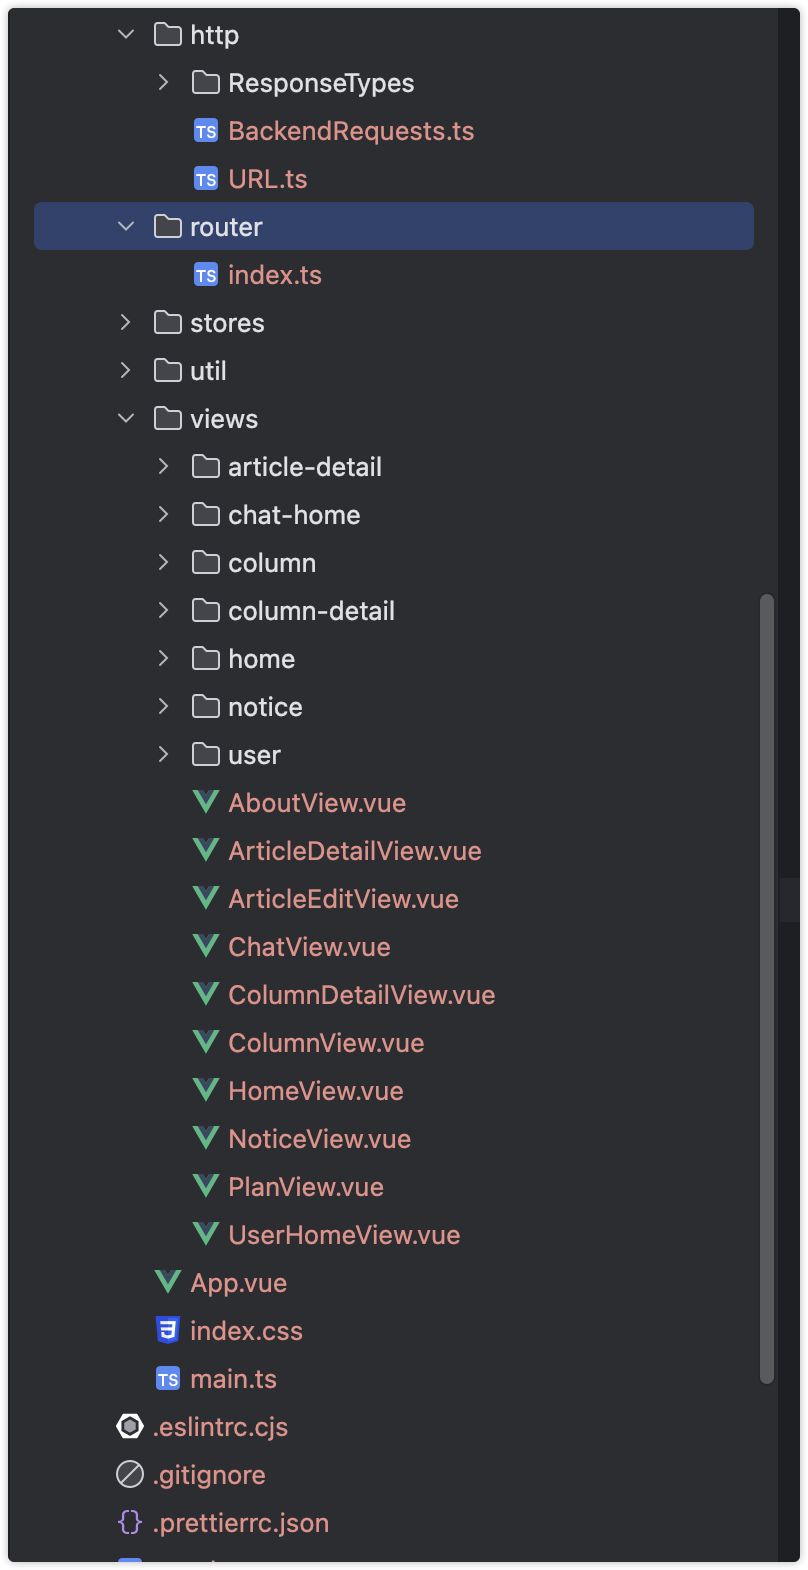Viewport: 808px width, 1570px height.
Task: Click the JSON braces icon for .prettierrc.json
Action: 130,1523
